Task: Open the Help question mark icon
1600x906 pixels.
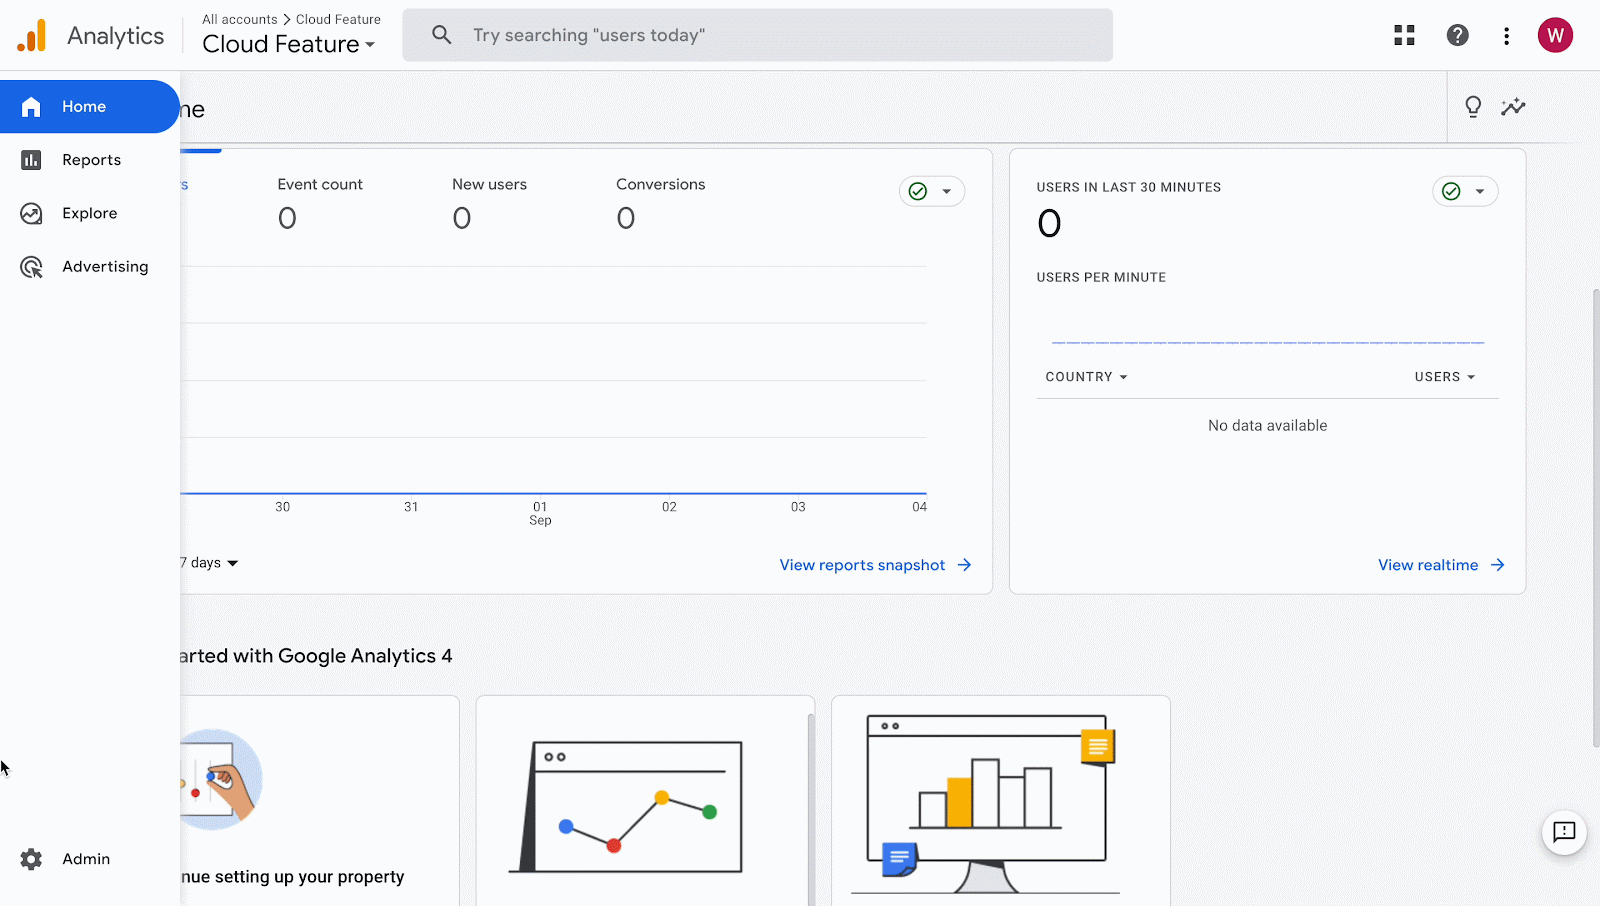Action: click(x=1457, y=35)
